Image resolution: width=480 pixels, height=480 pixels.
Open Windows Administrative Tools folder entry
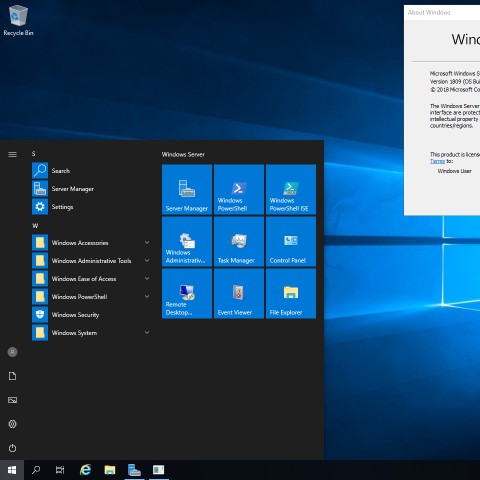[91, 261]
